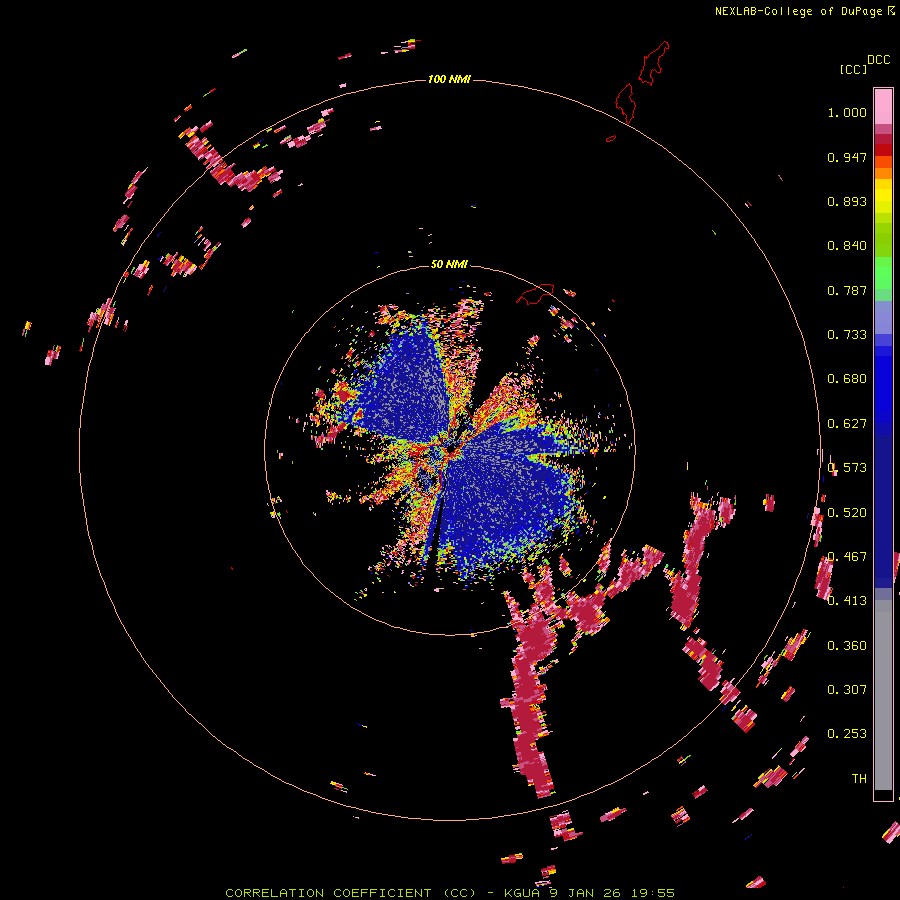The width and height of the screenshot is (900, 900).
Task: Select the 1.000 scale value
Action: (x=847, y=112)
